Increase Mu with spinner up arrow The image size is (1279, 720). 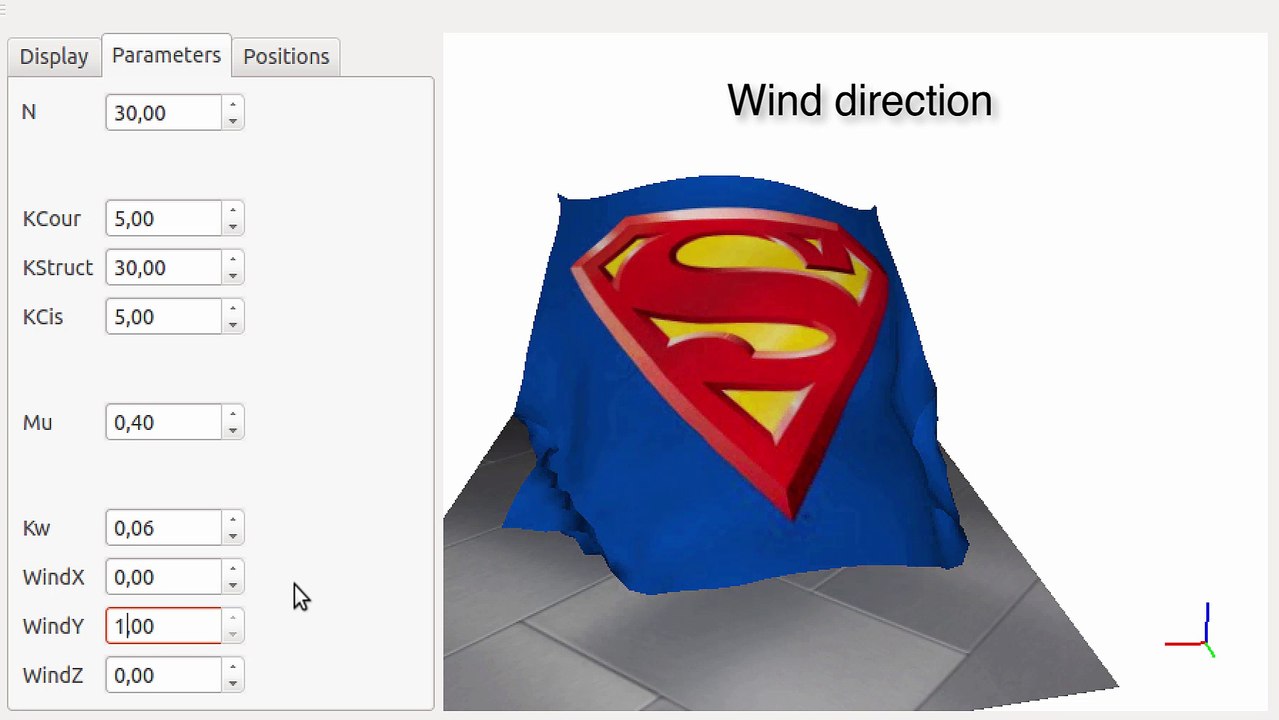(232, 414)
